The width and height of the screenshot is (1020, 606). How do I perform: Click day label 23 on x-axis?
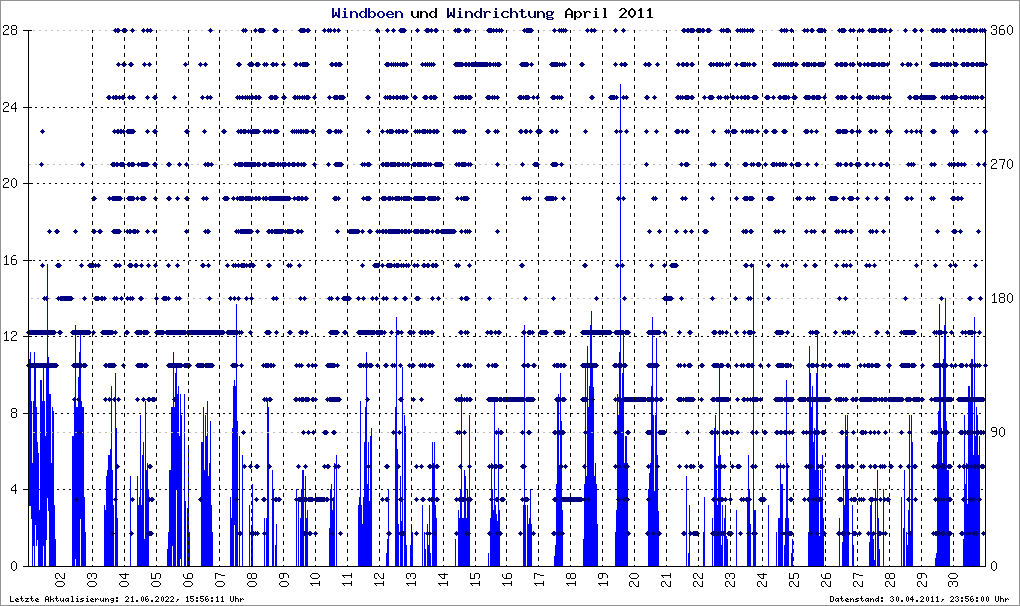(x=730, y=579)
